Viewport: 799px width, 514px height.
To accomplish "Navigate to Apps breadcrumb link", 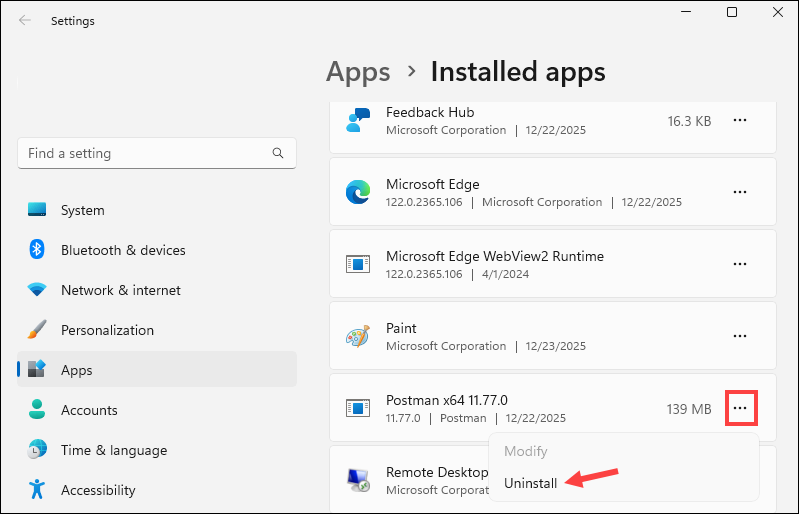I will [x=358, y=72].
